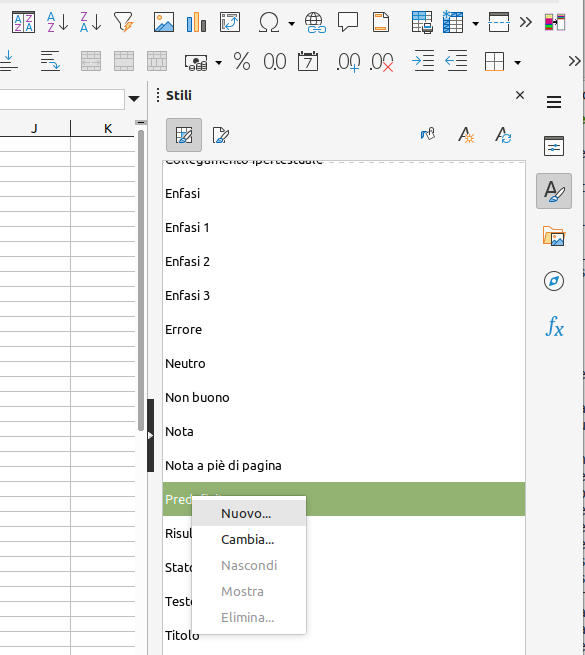Open Styles sidebar deck

[x=554, y=191]
